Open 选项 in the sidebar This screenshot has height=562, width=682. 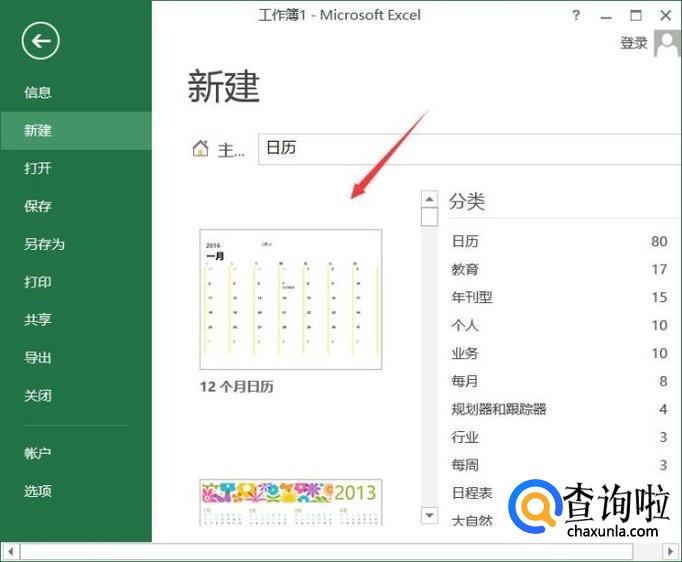click(38, 491)
